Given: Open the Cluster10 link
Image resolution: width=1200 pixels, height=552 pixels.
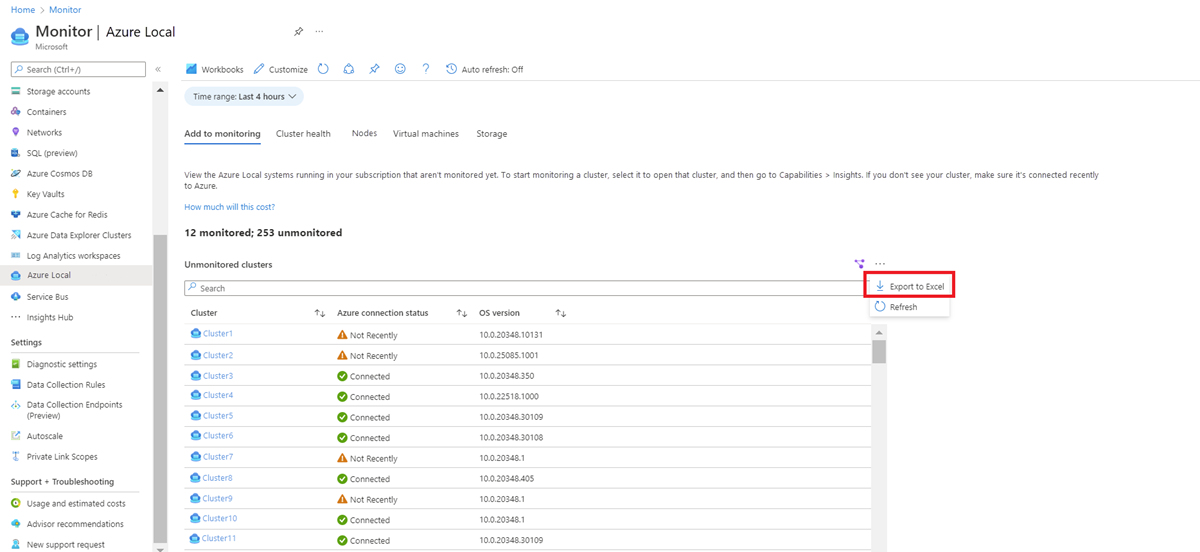Looking at the screenshot, I should coord(220,519).
